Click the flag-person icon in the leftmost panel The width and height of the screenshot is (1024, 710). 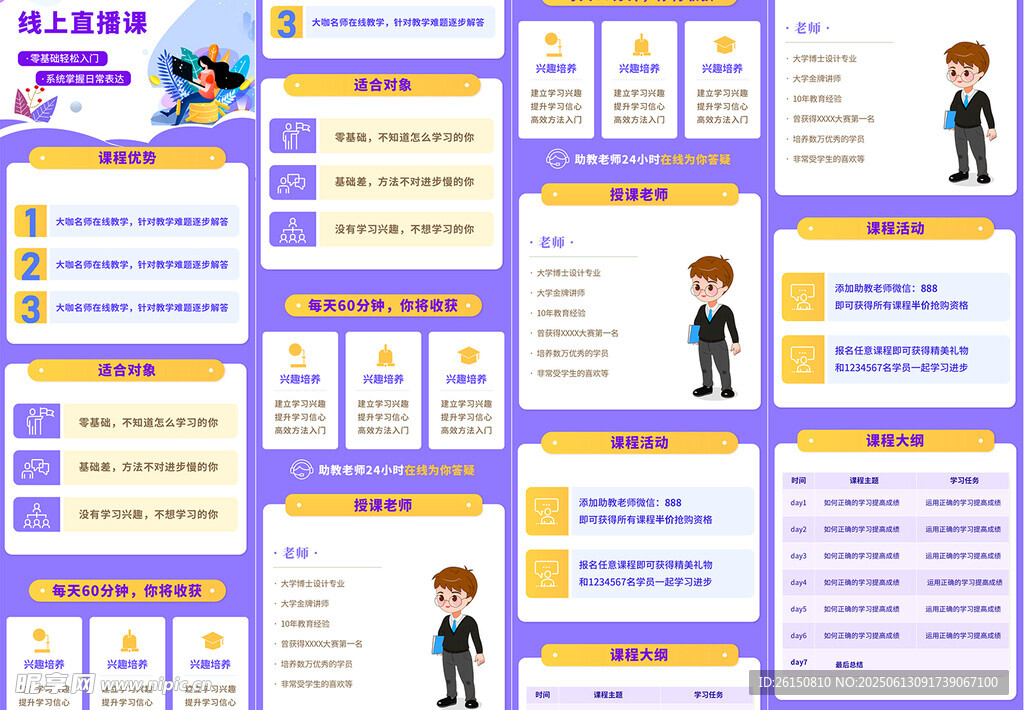tap(38, 421)
